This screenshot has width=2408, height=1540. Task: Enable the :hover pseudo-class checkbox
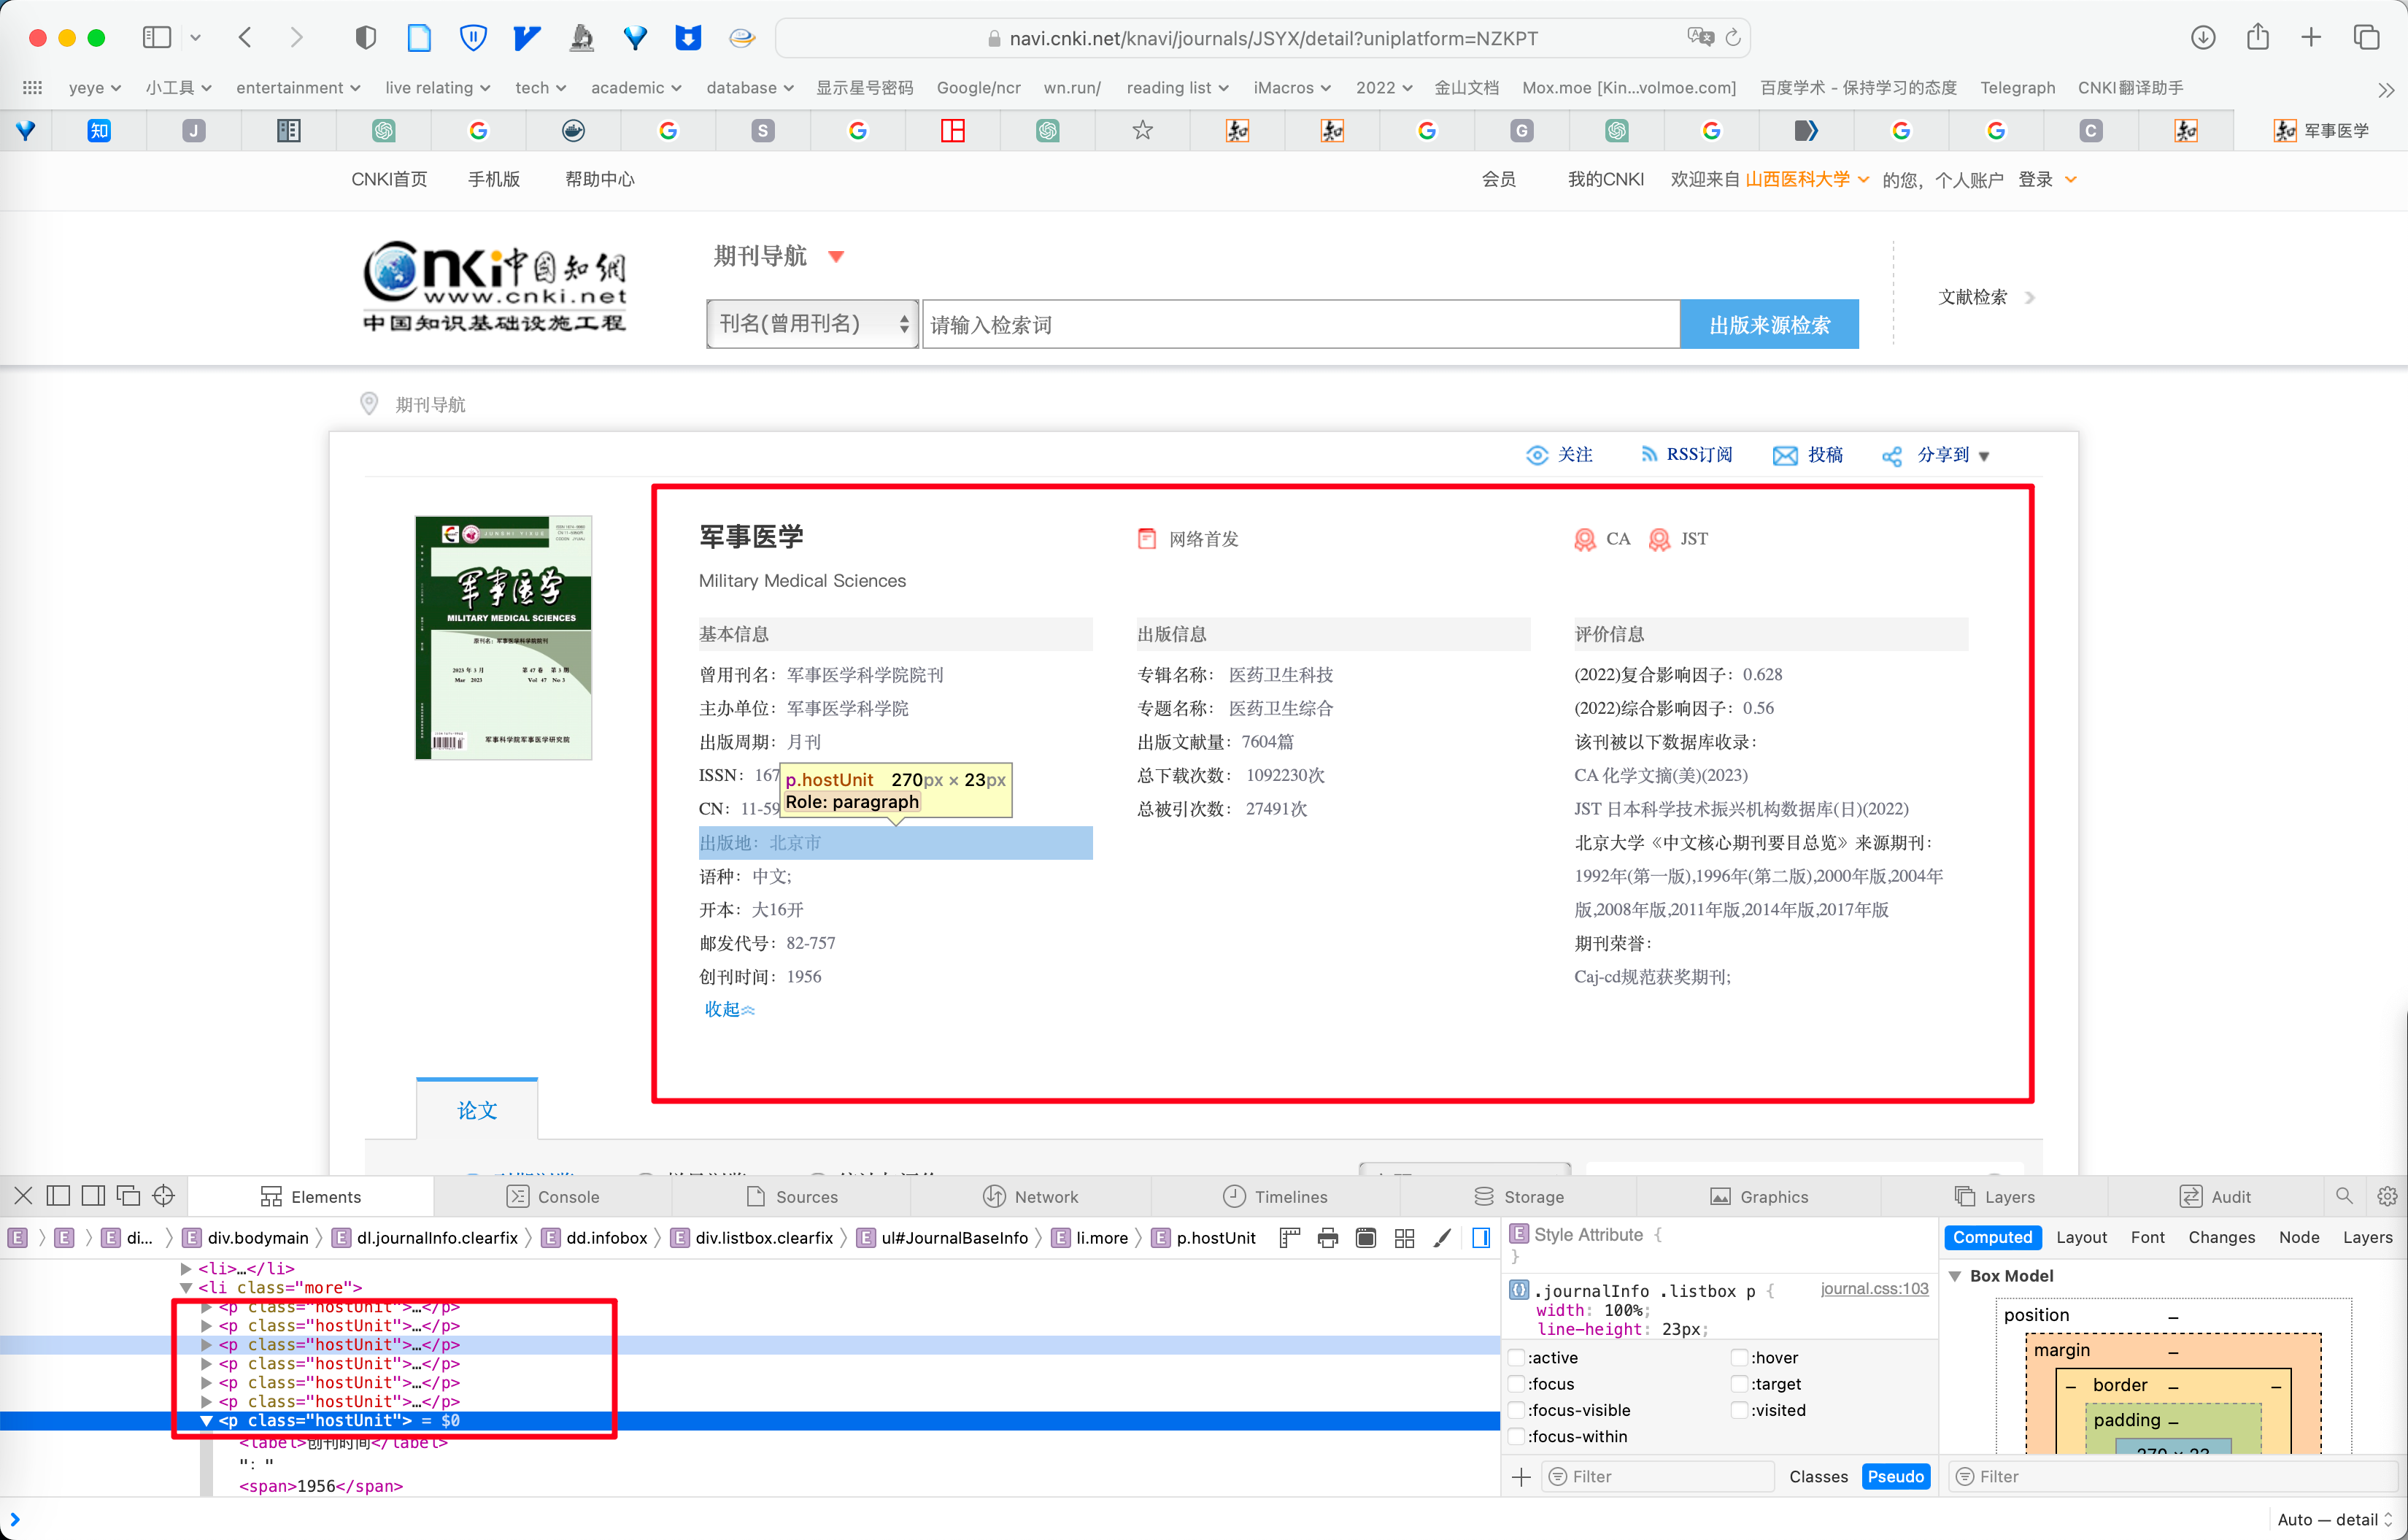click(1739, 1357)
